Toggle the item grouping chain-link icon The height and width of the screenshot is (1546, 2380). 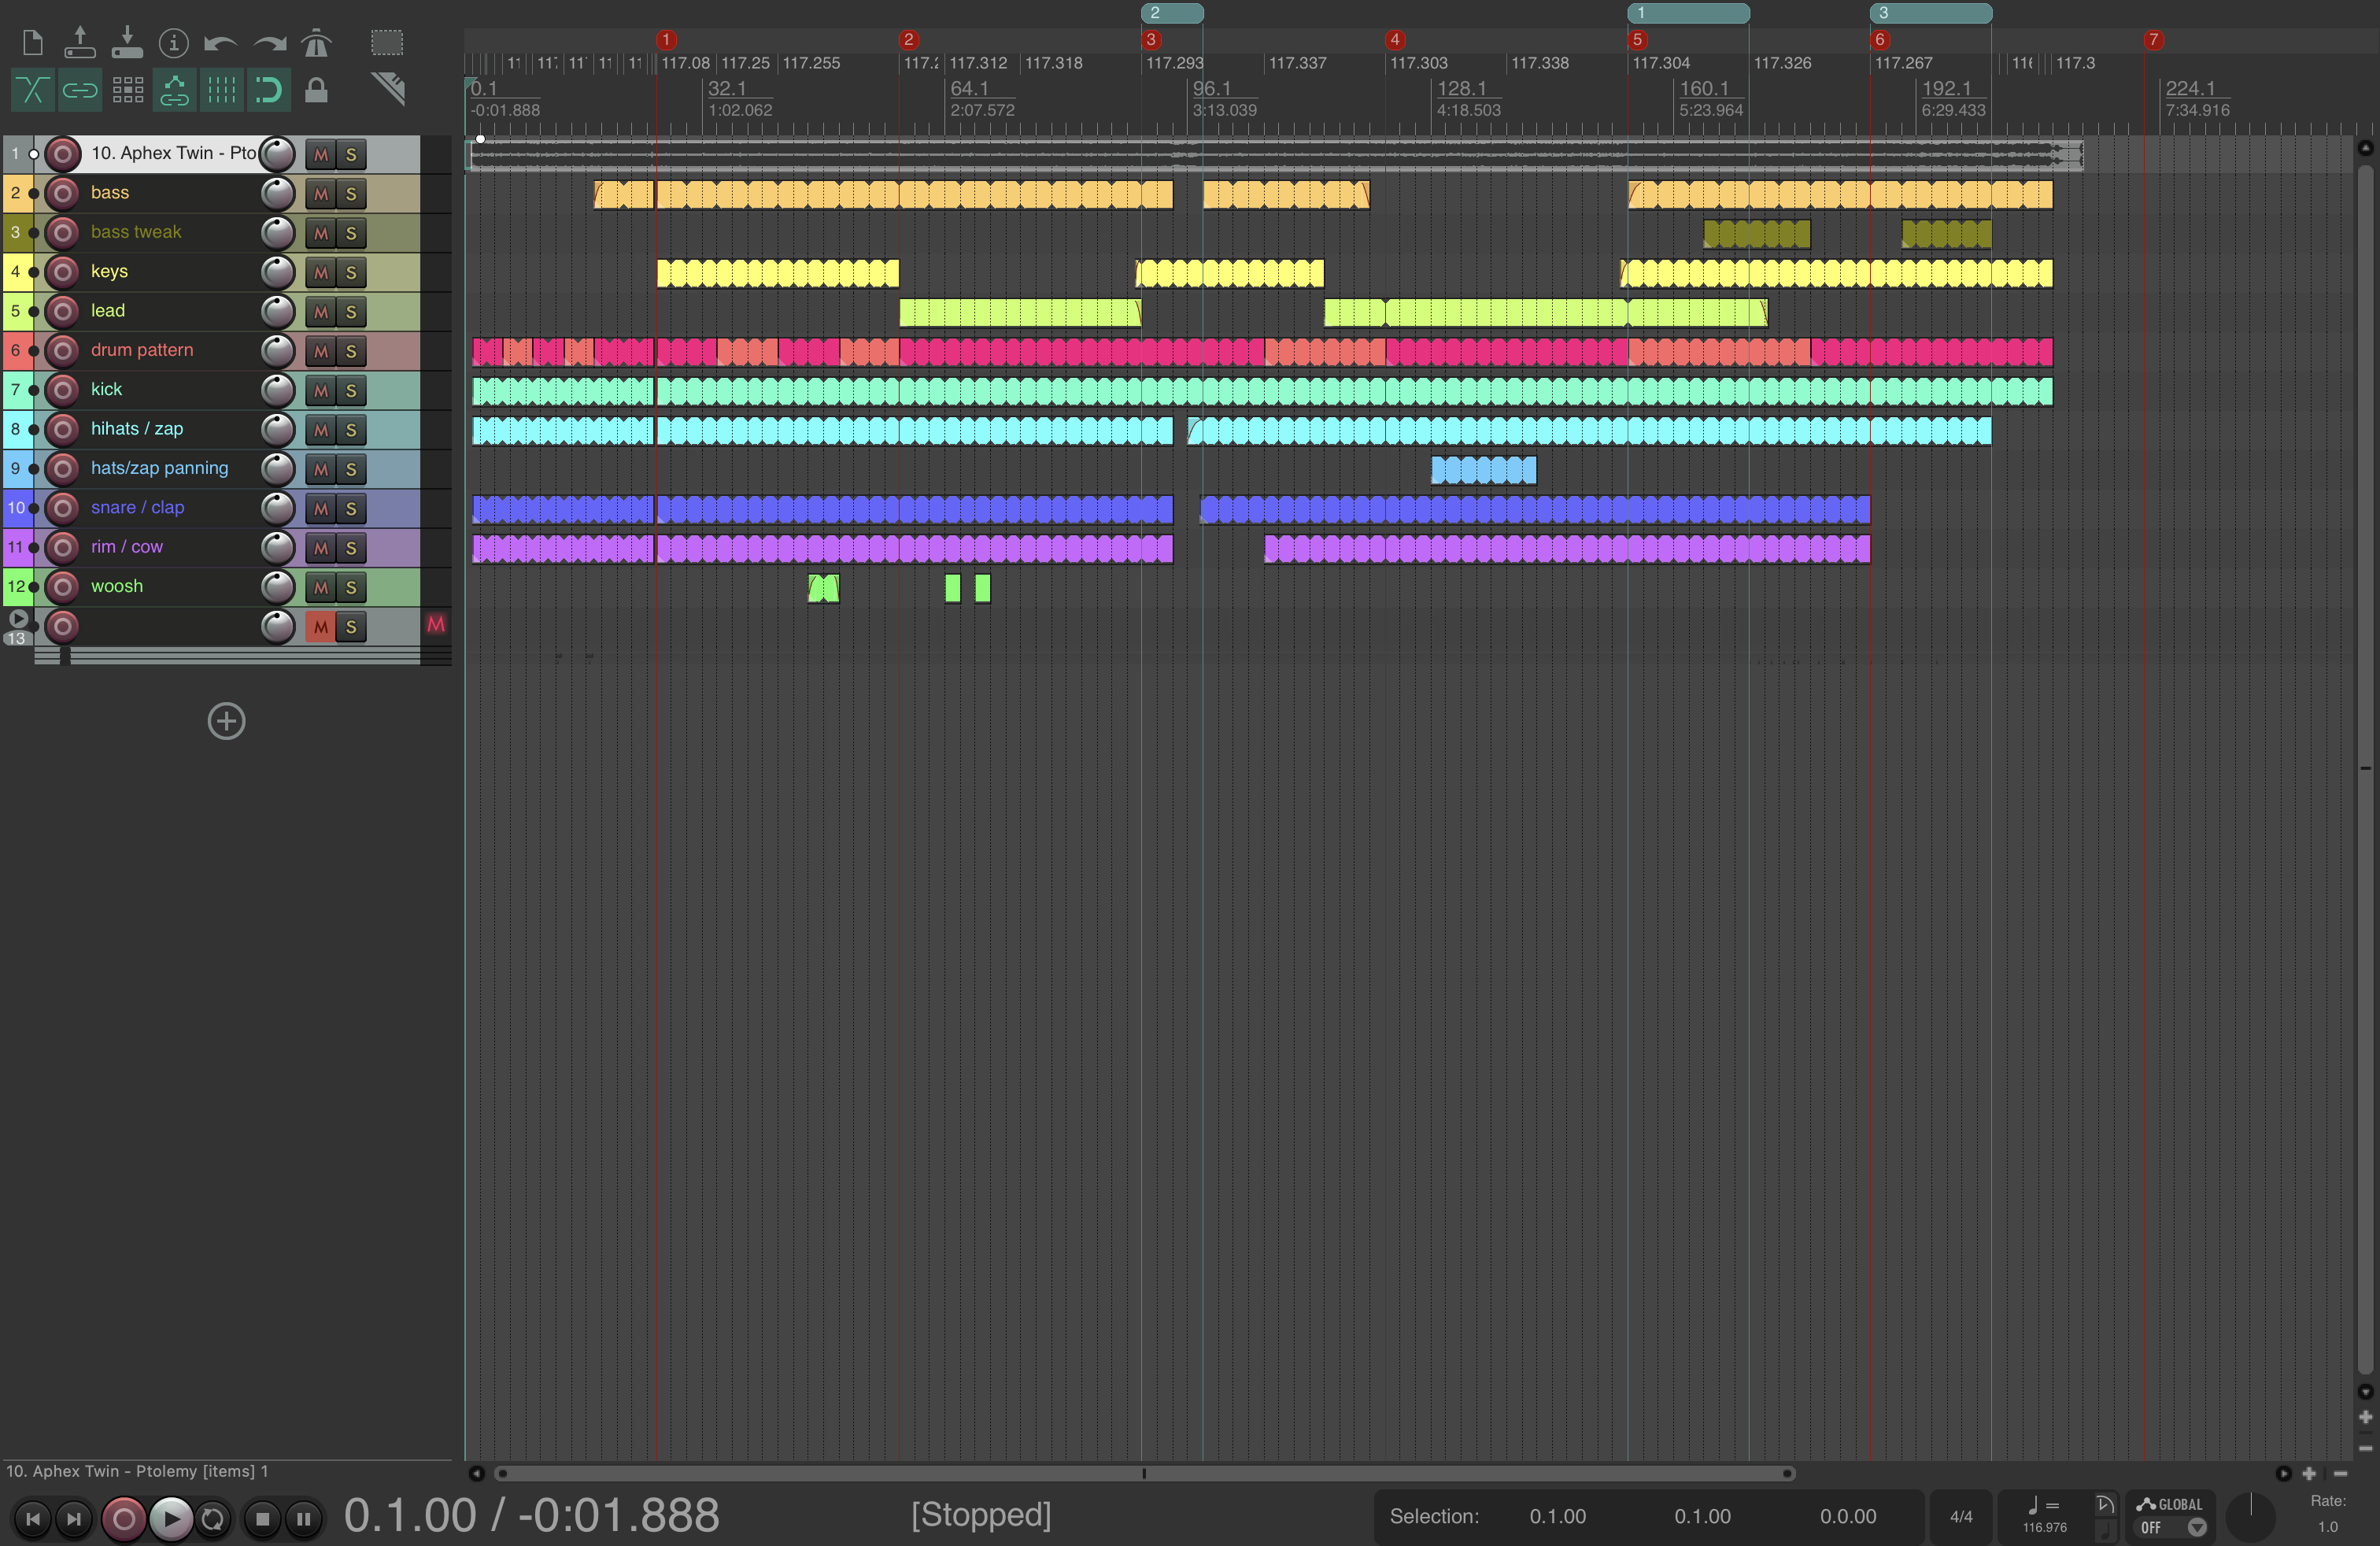click(x=80, y=90)
